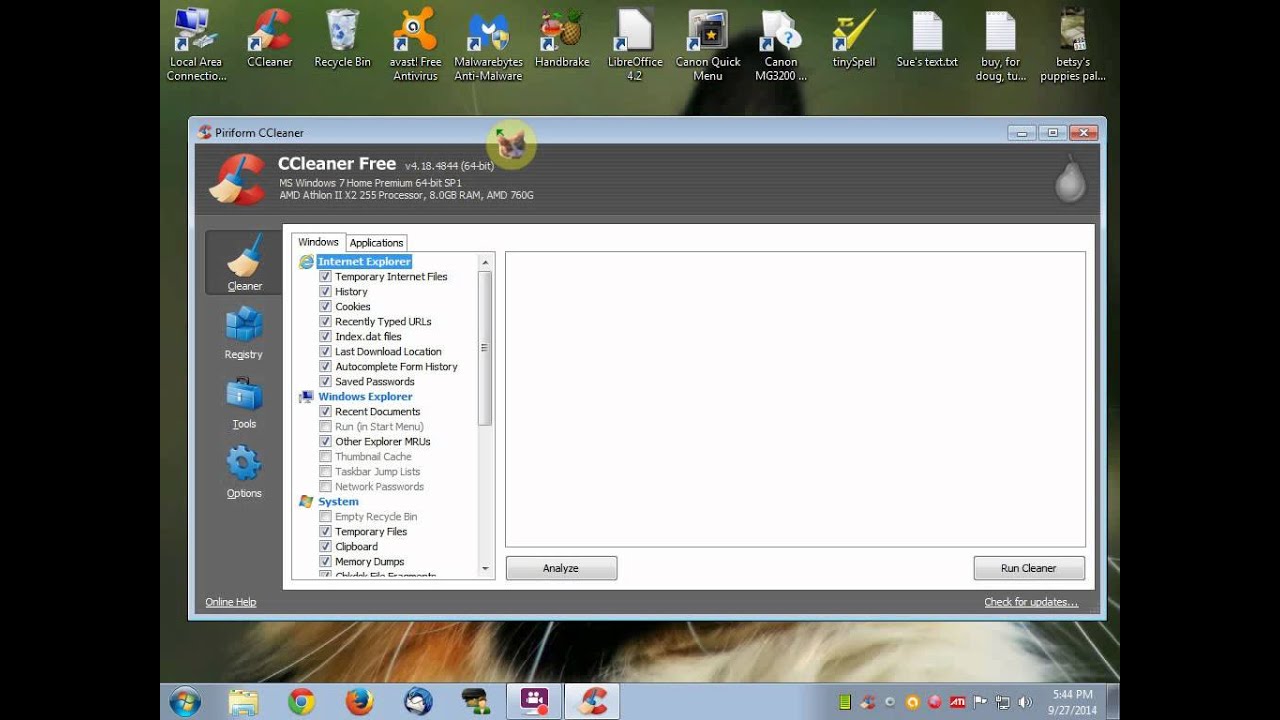Toggle System Temporary Files checkbox
The image size is (1280, 720).
[325, 532]
